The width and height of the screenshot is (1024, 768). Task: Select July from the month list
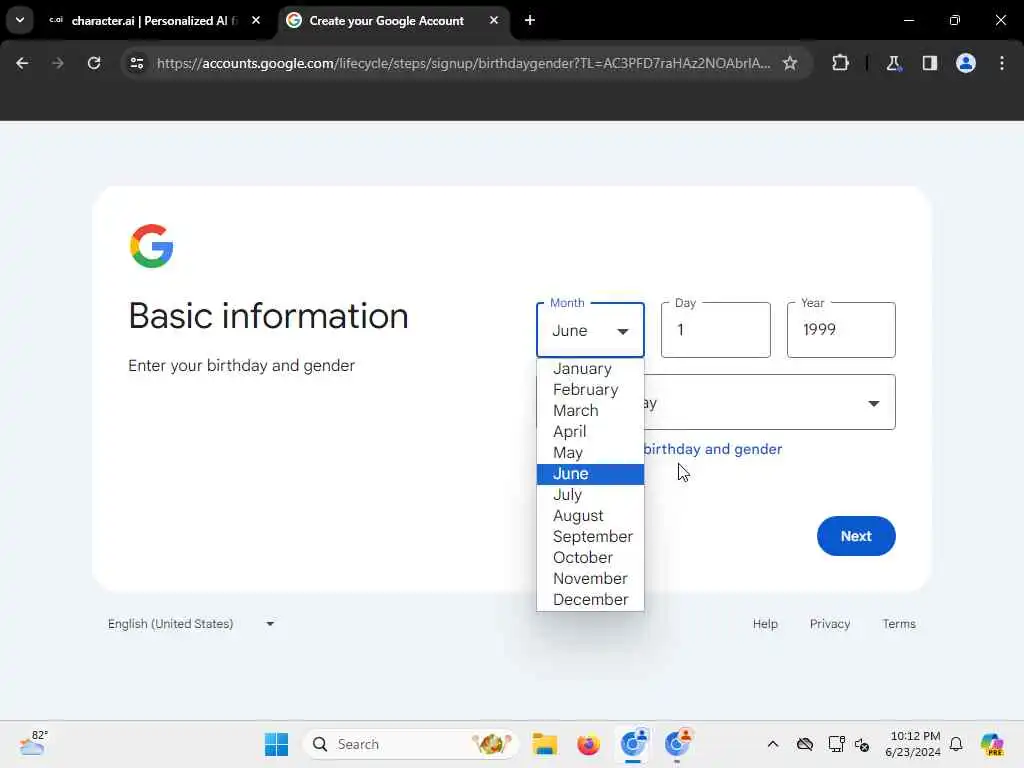point(590,494)
